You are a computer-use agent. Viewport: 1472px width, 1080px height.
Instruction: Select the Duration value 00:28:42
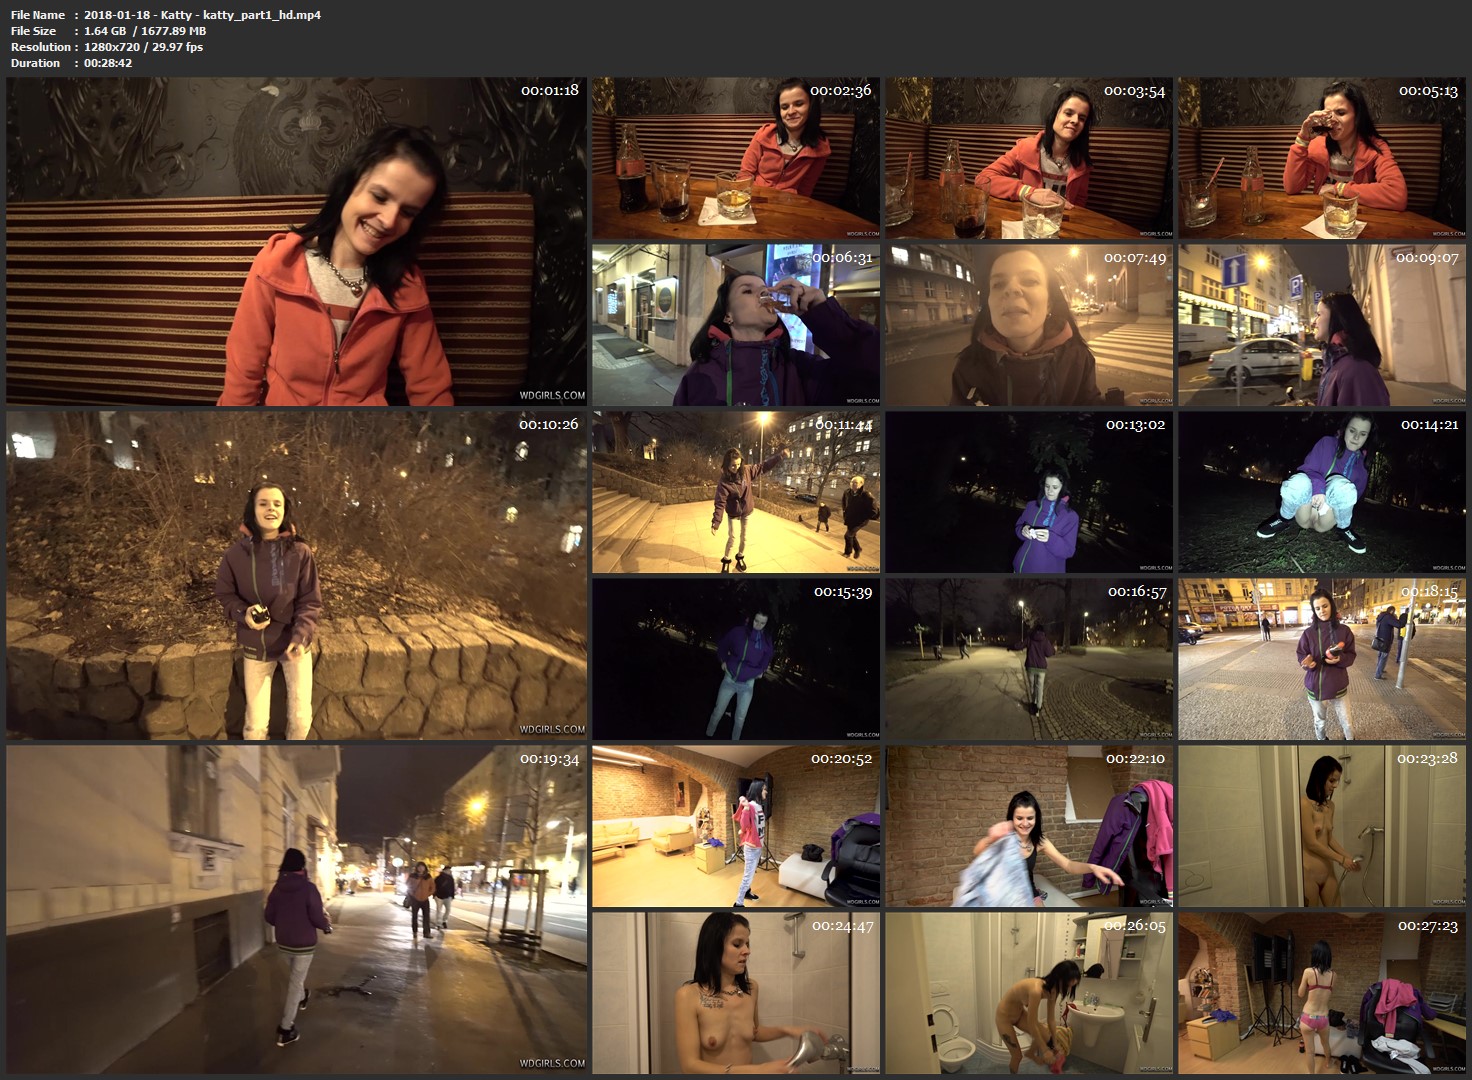click(108, 63)
